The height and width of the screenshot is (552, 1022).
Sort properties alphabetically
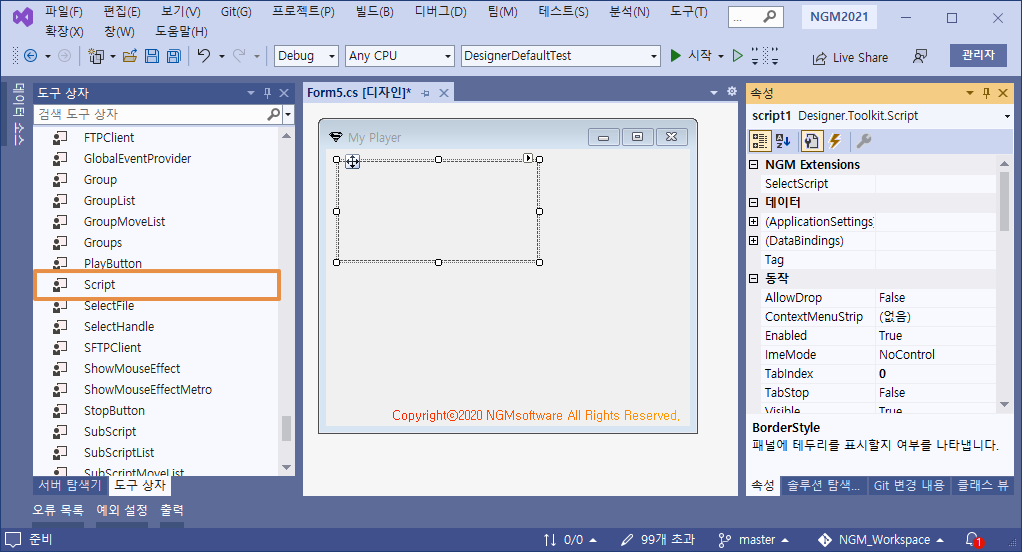783,141
